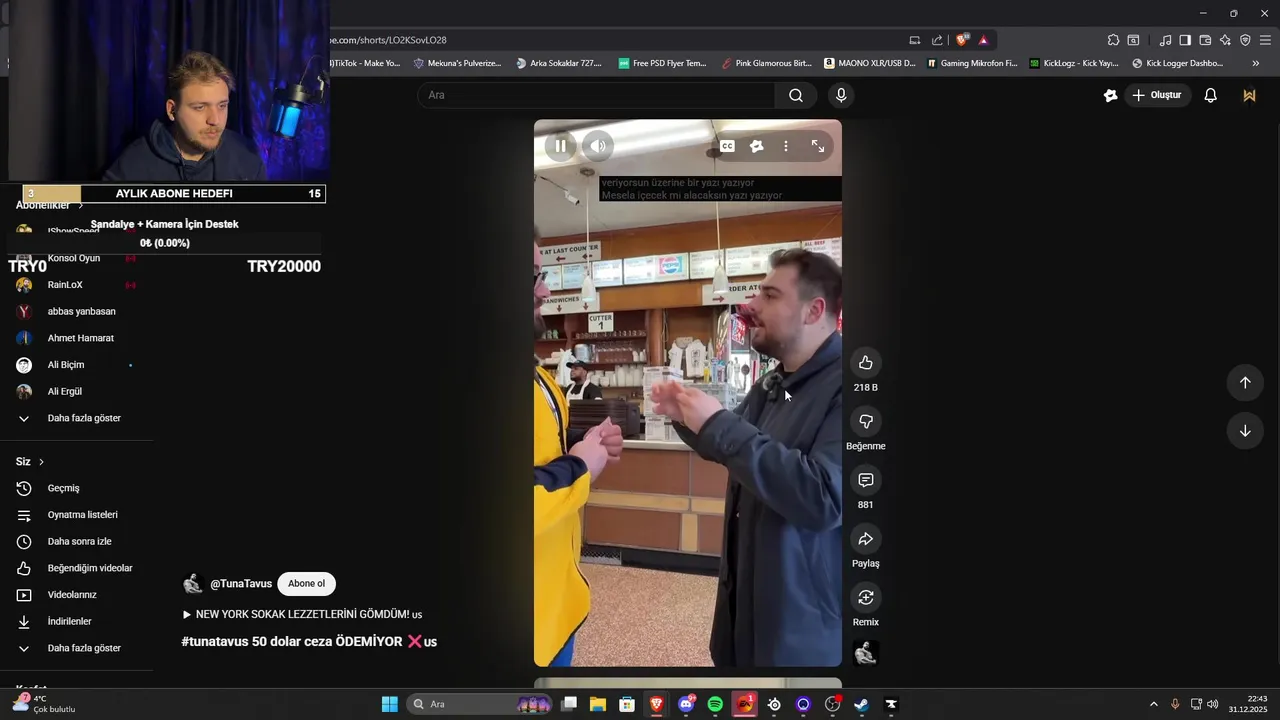The image size is (1280, 720).
Task: Open Spotify from the taskbar
Action: 715,704
